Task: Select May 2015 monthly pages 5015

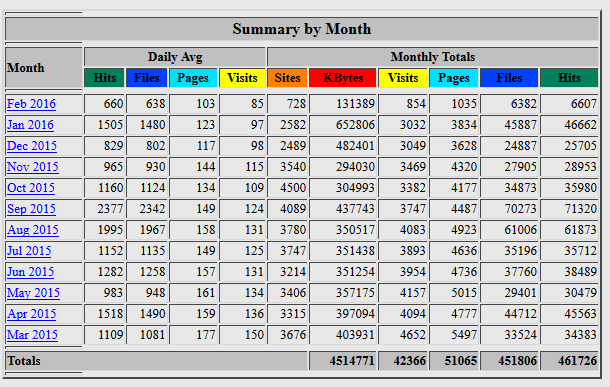Action: pyautogui.click(x=464, y=293)
